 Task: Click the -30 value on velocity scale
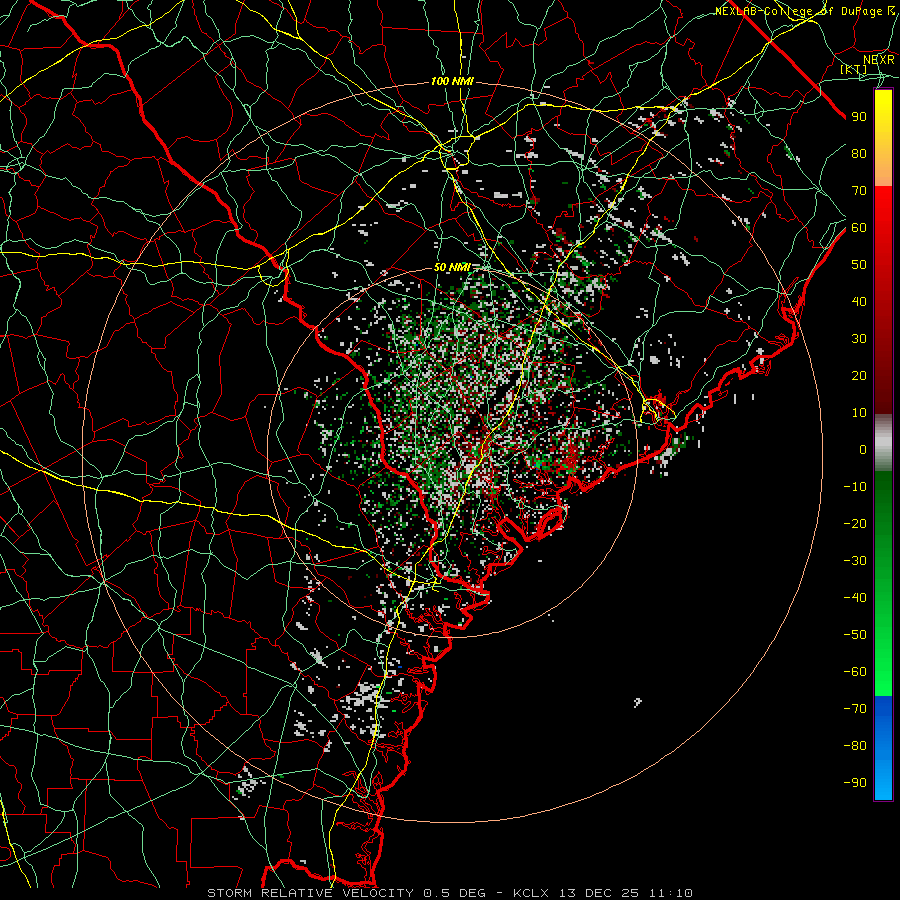pos(855,561)
